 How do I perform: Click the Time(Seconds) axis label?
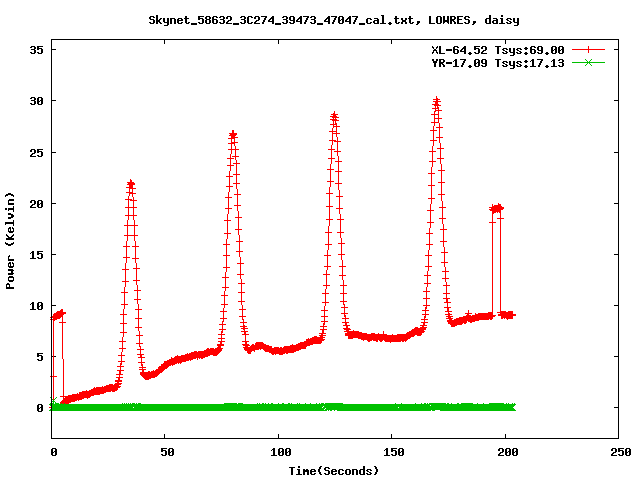(x=334, y=471)
